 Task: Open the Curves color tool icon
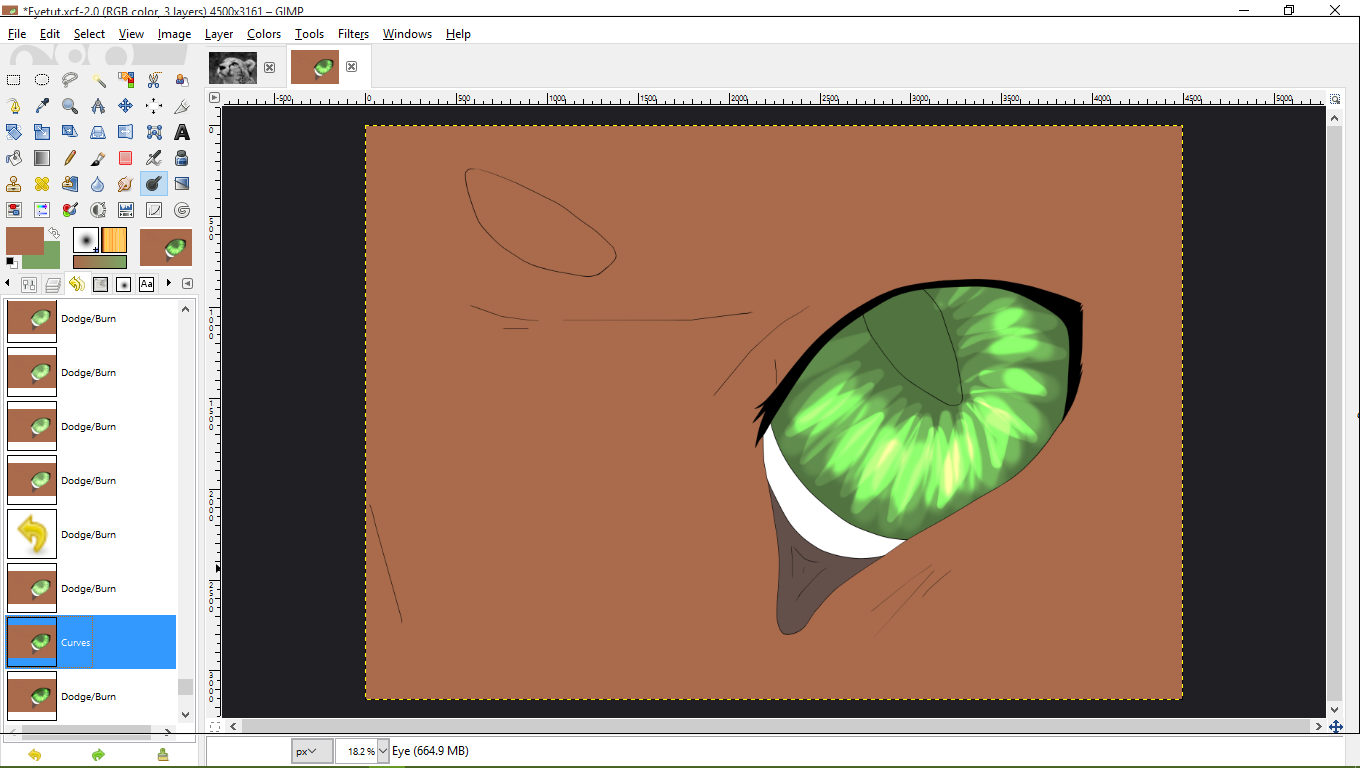[x=154, y=210]
